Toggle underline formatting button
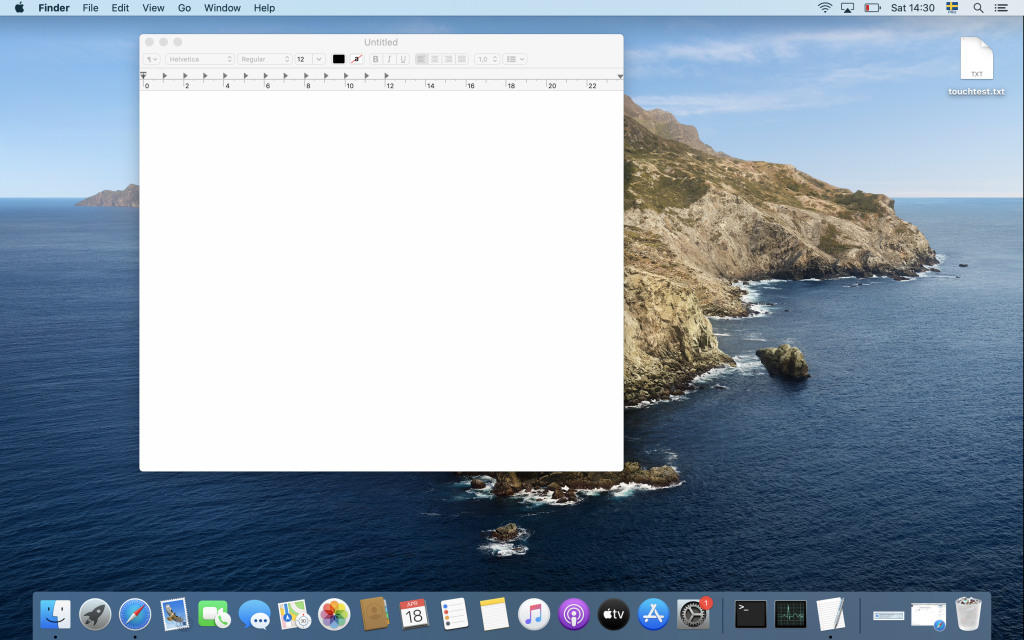 pyautogui.click(x=403, y=59)
